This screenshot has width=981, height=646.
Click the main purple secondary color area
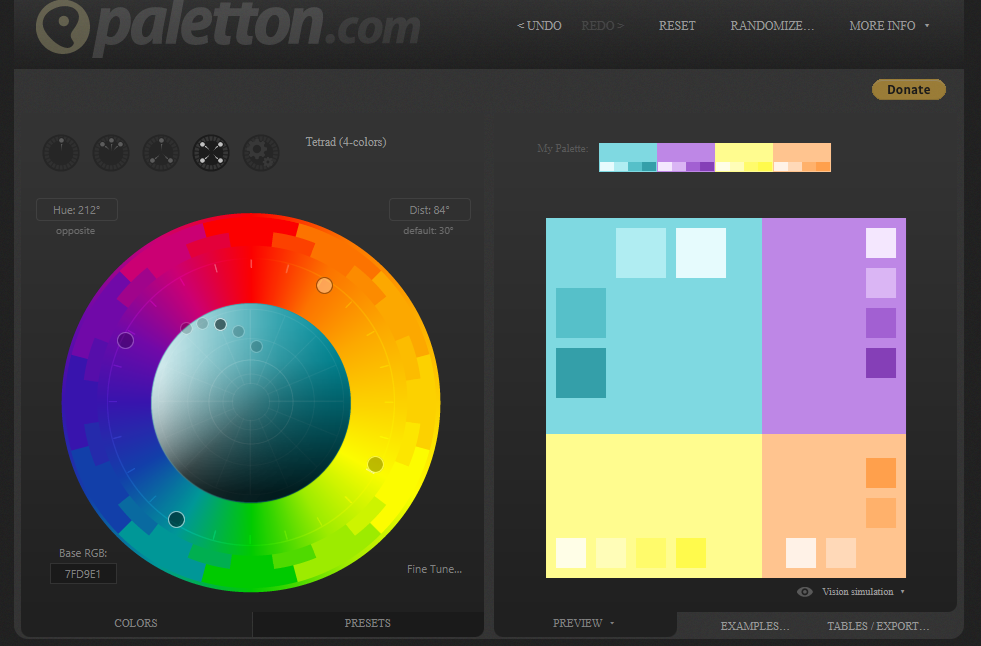[x=813, y=325]
